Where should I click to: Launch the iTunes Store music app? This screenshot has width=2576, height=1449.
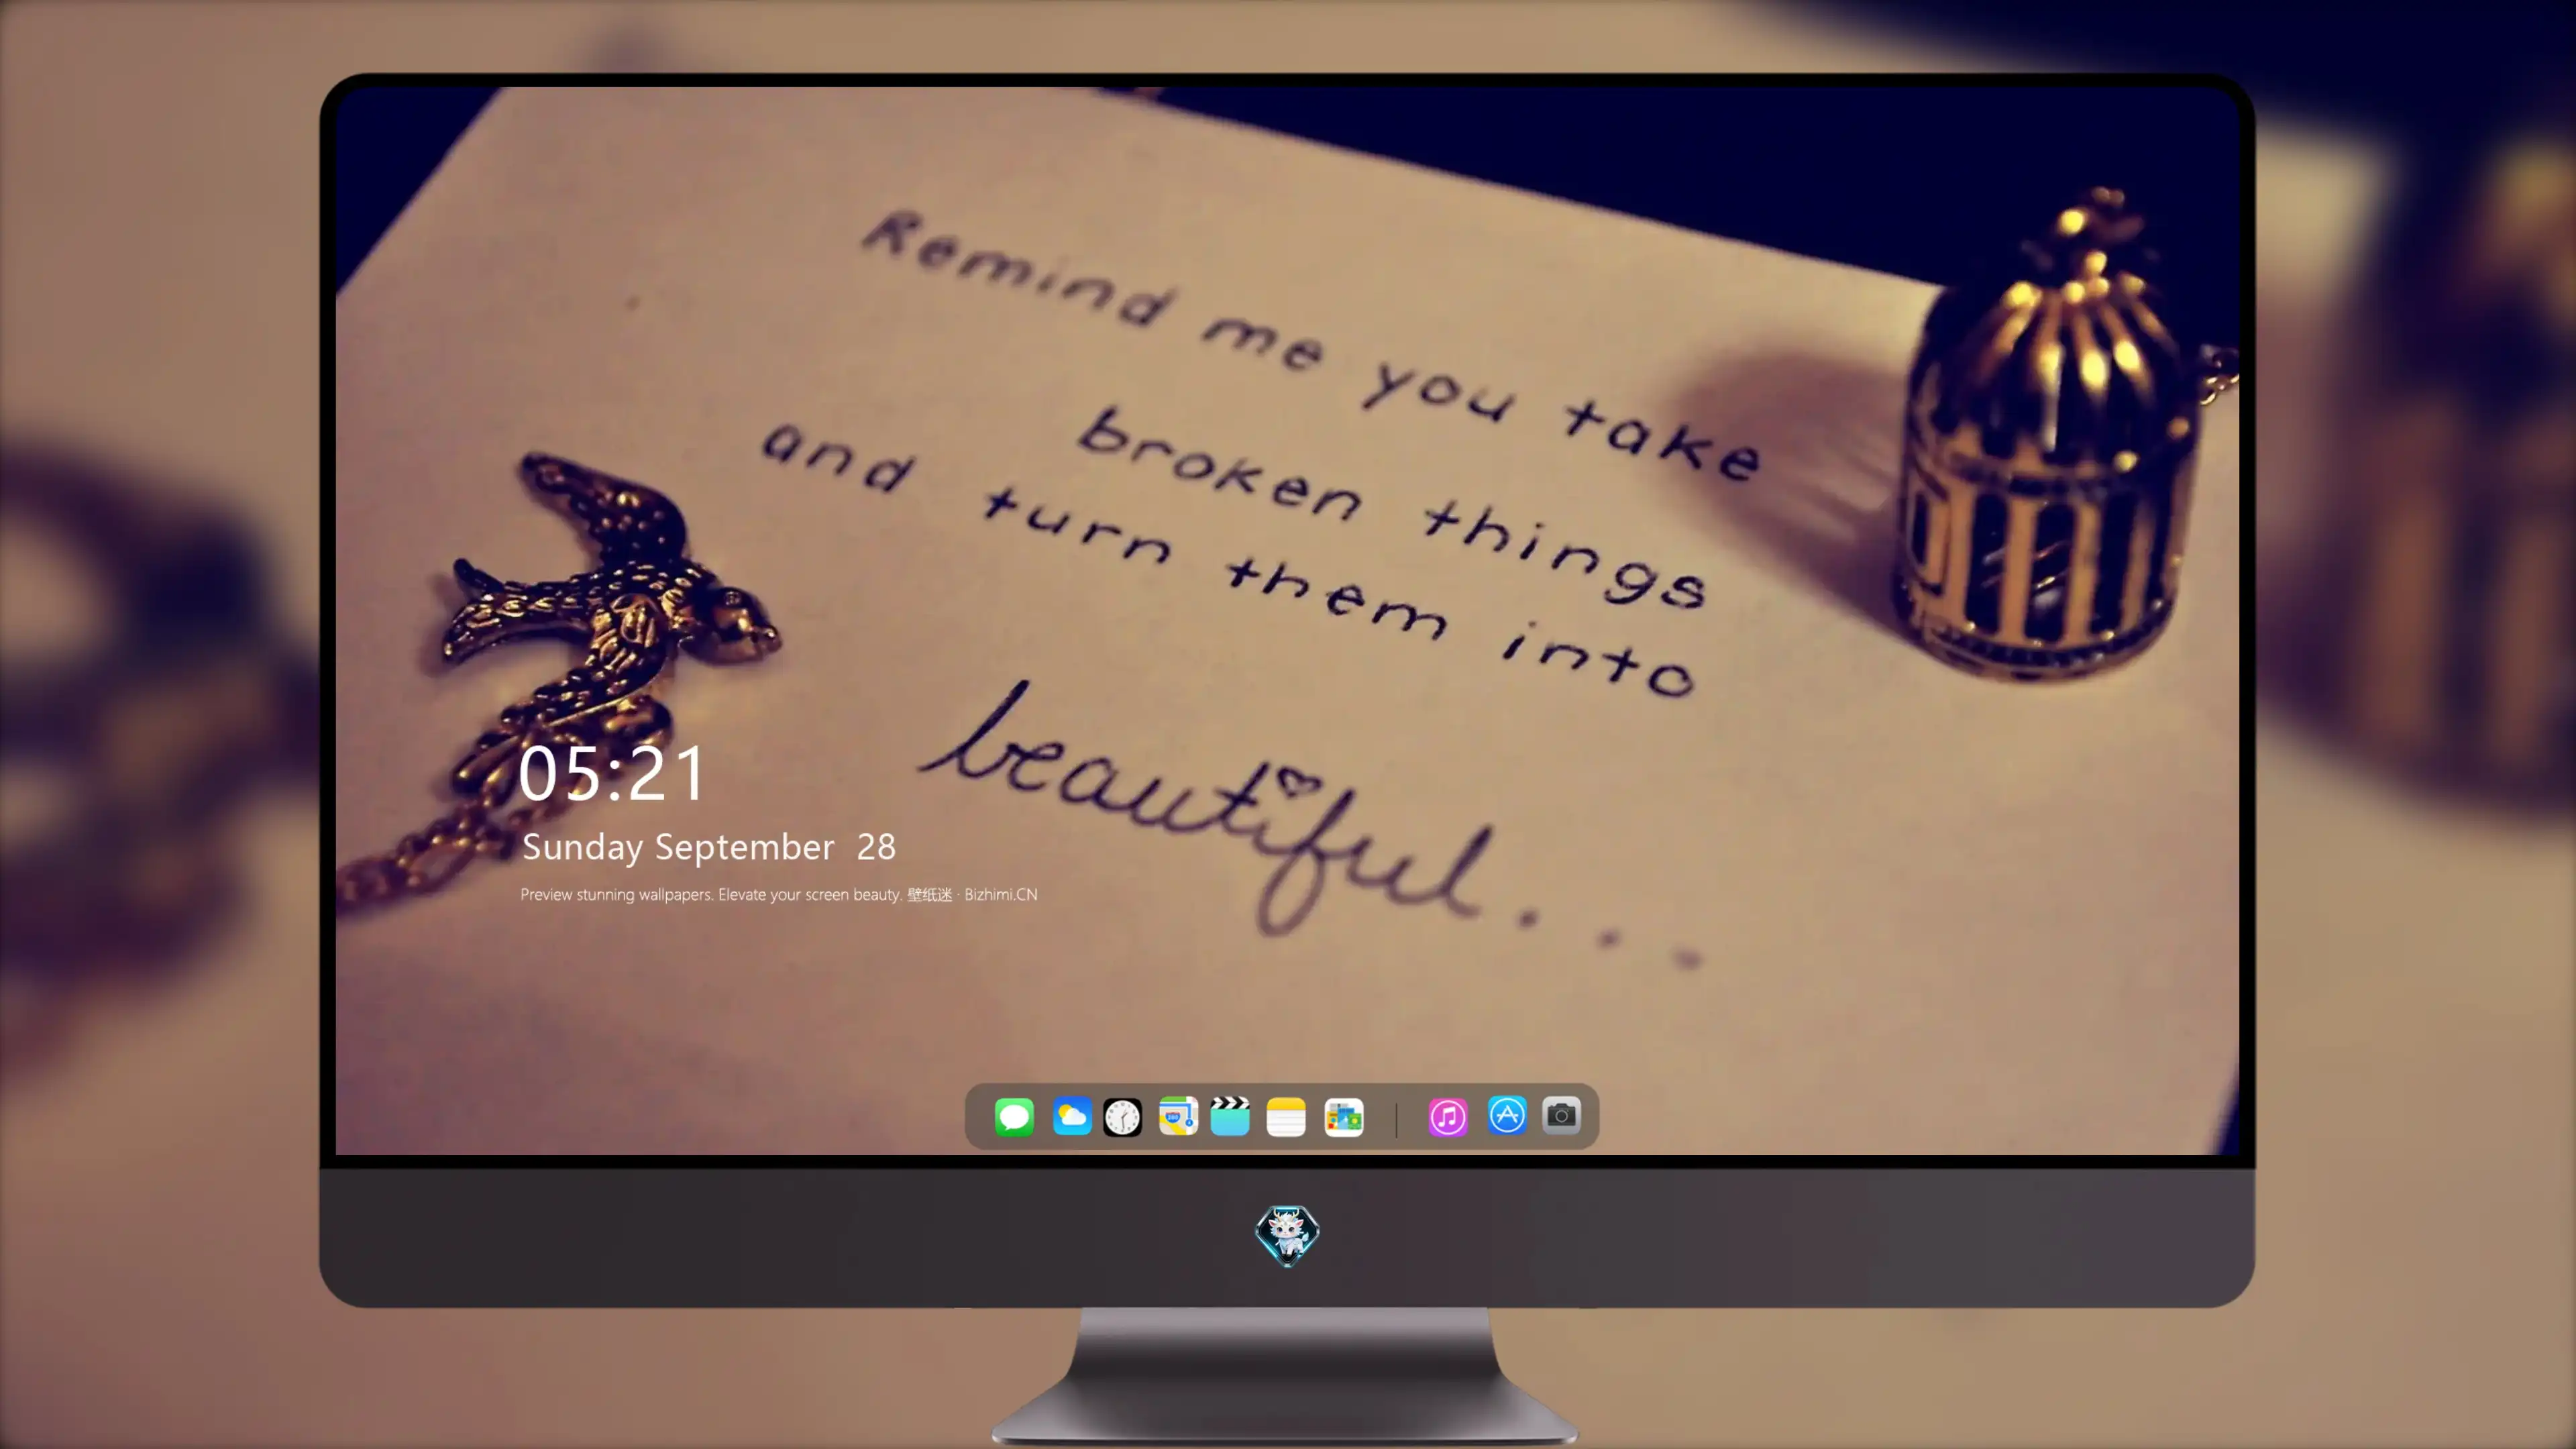(1448, 1116)
